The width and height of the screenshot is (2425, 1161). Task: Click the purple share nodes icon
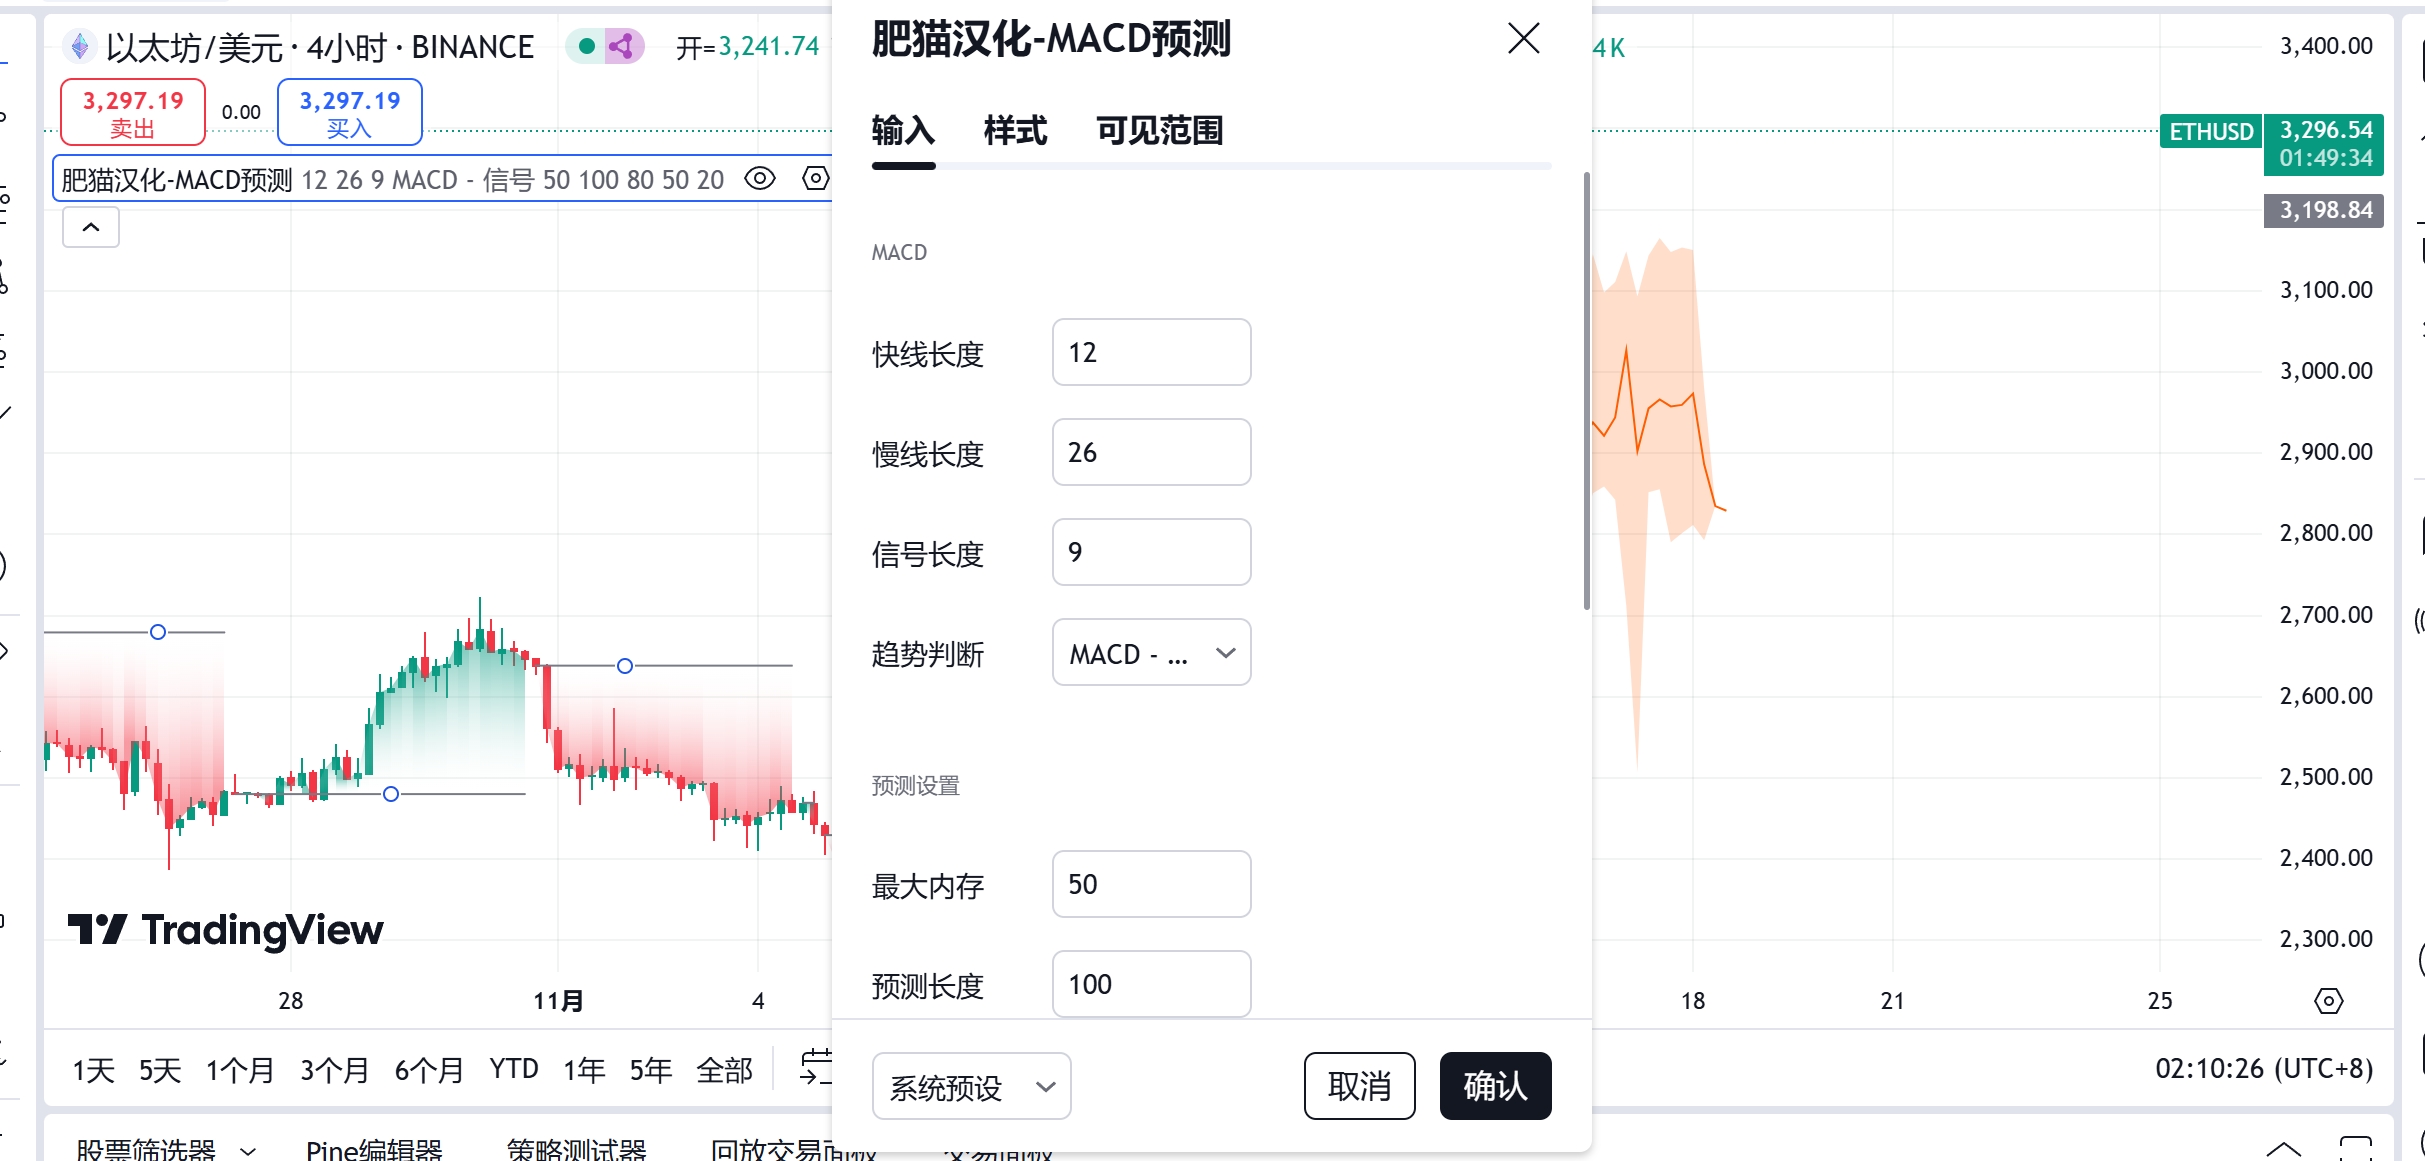pyautogui.click(x=623, y=46)
